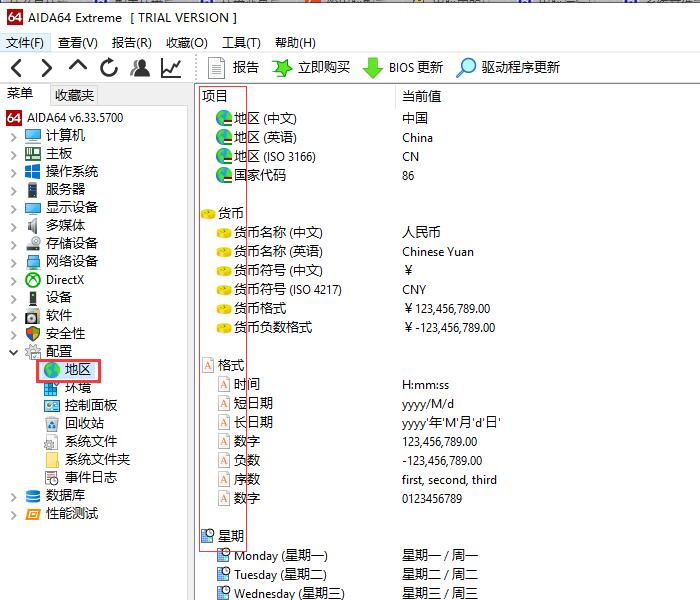Select the 环境 tree item
This screenshot has width=700, height=600.
68,388
